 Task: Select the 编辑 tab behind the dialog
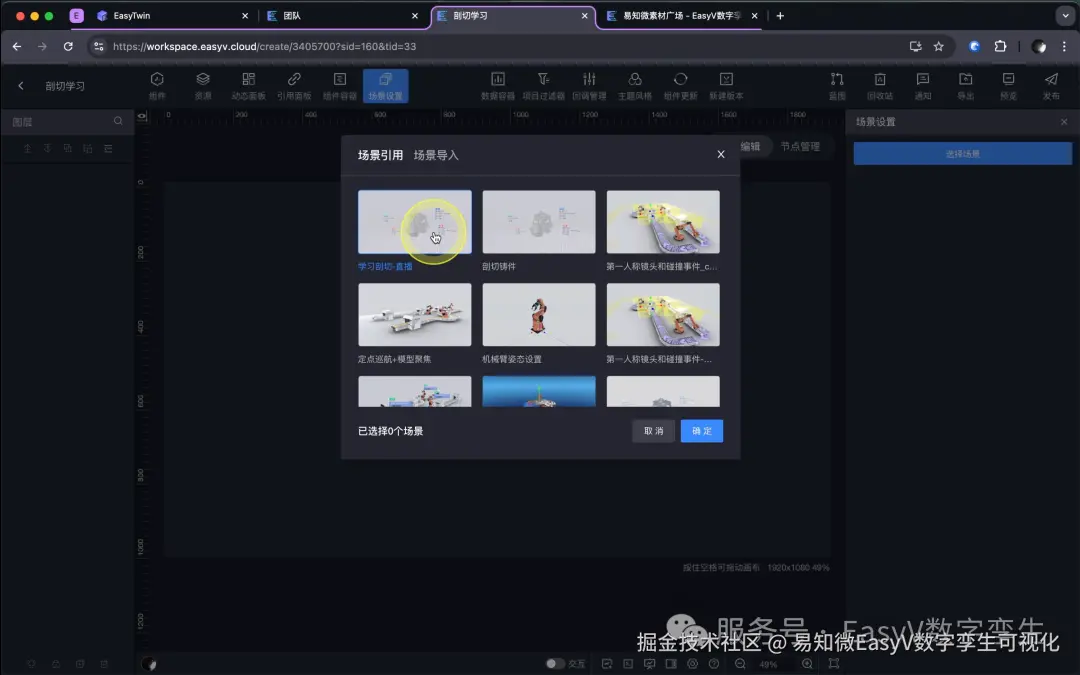click(x=750, y=146)
